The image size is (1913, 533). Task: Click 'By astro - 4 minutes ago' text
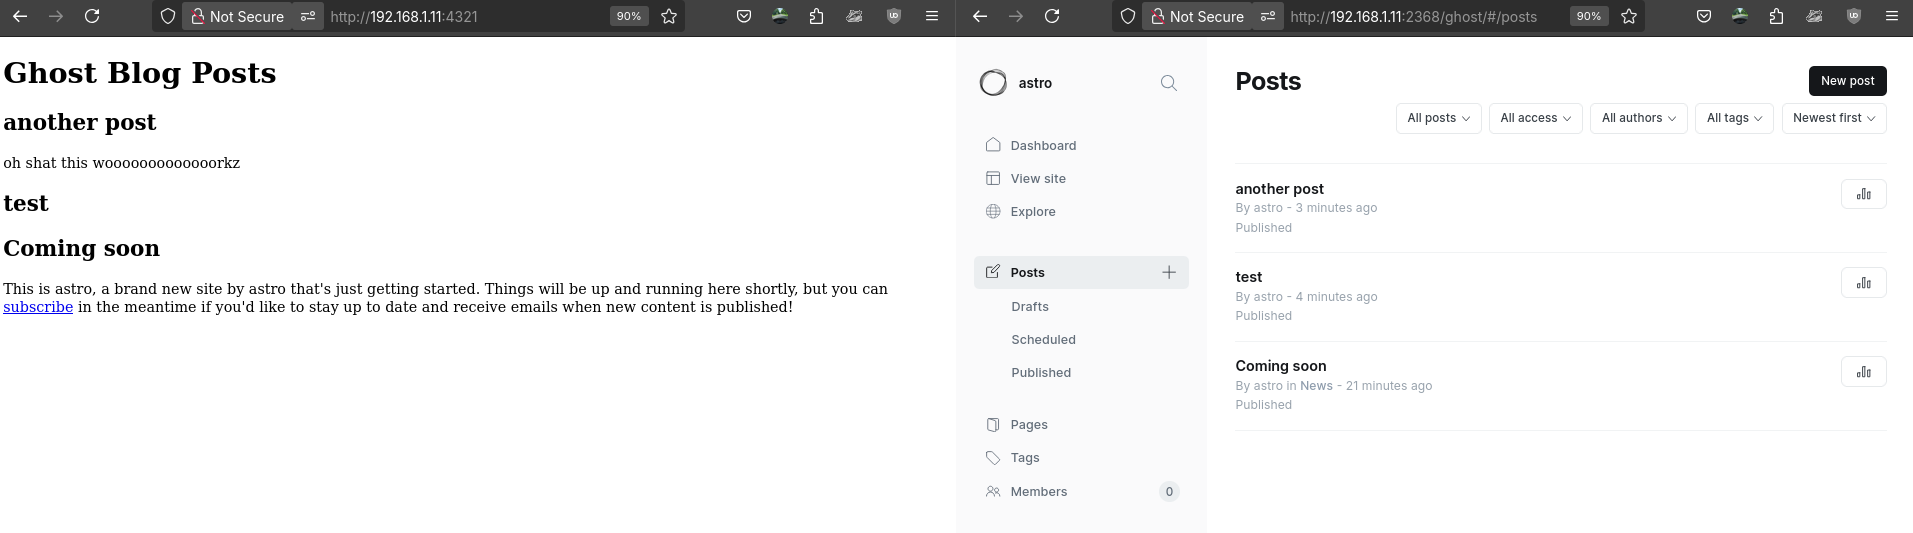[x=1306, y=297]
